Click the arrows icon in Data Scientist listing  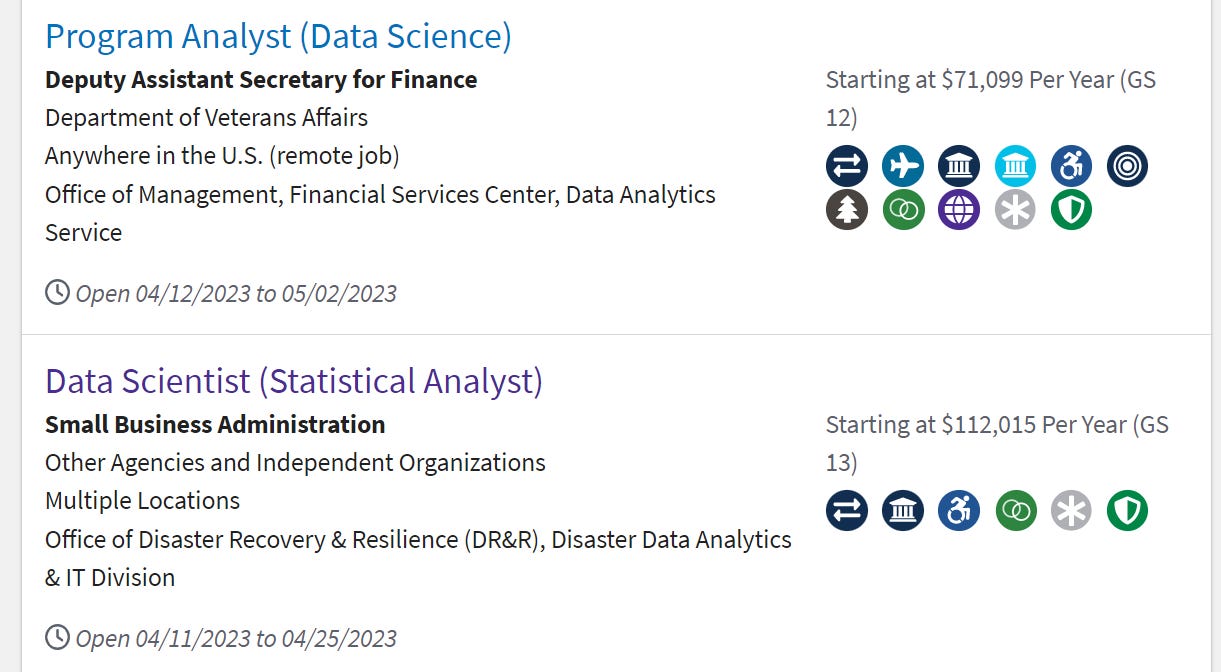(847, 511)
